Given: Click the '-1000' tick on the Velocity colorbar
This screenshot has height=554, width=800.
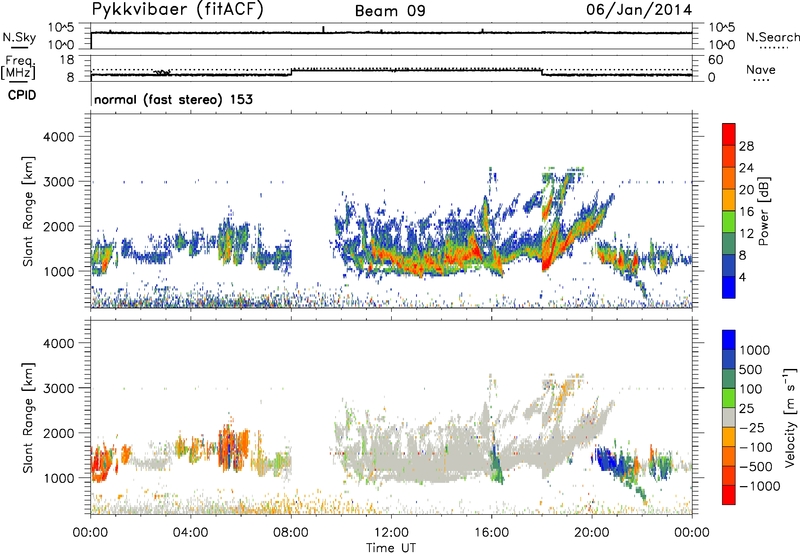Looking at the screenshot, I should (759, 486).
